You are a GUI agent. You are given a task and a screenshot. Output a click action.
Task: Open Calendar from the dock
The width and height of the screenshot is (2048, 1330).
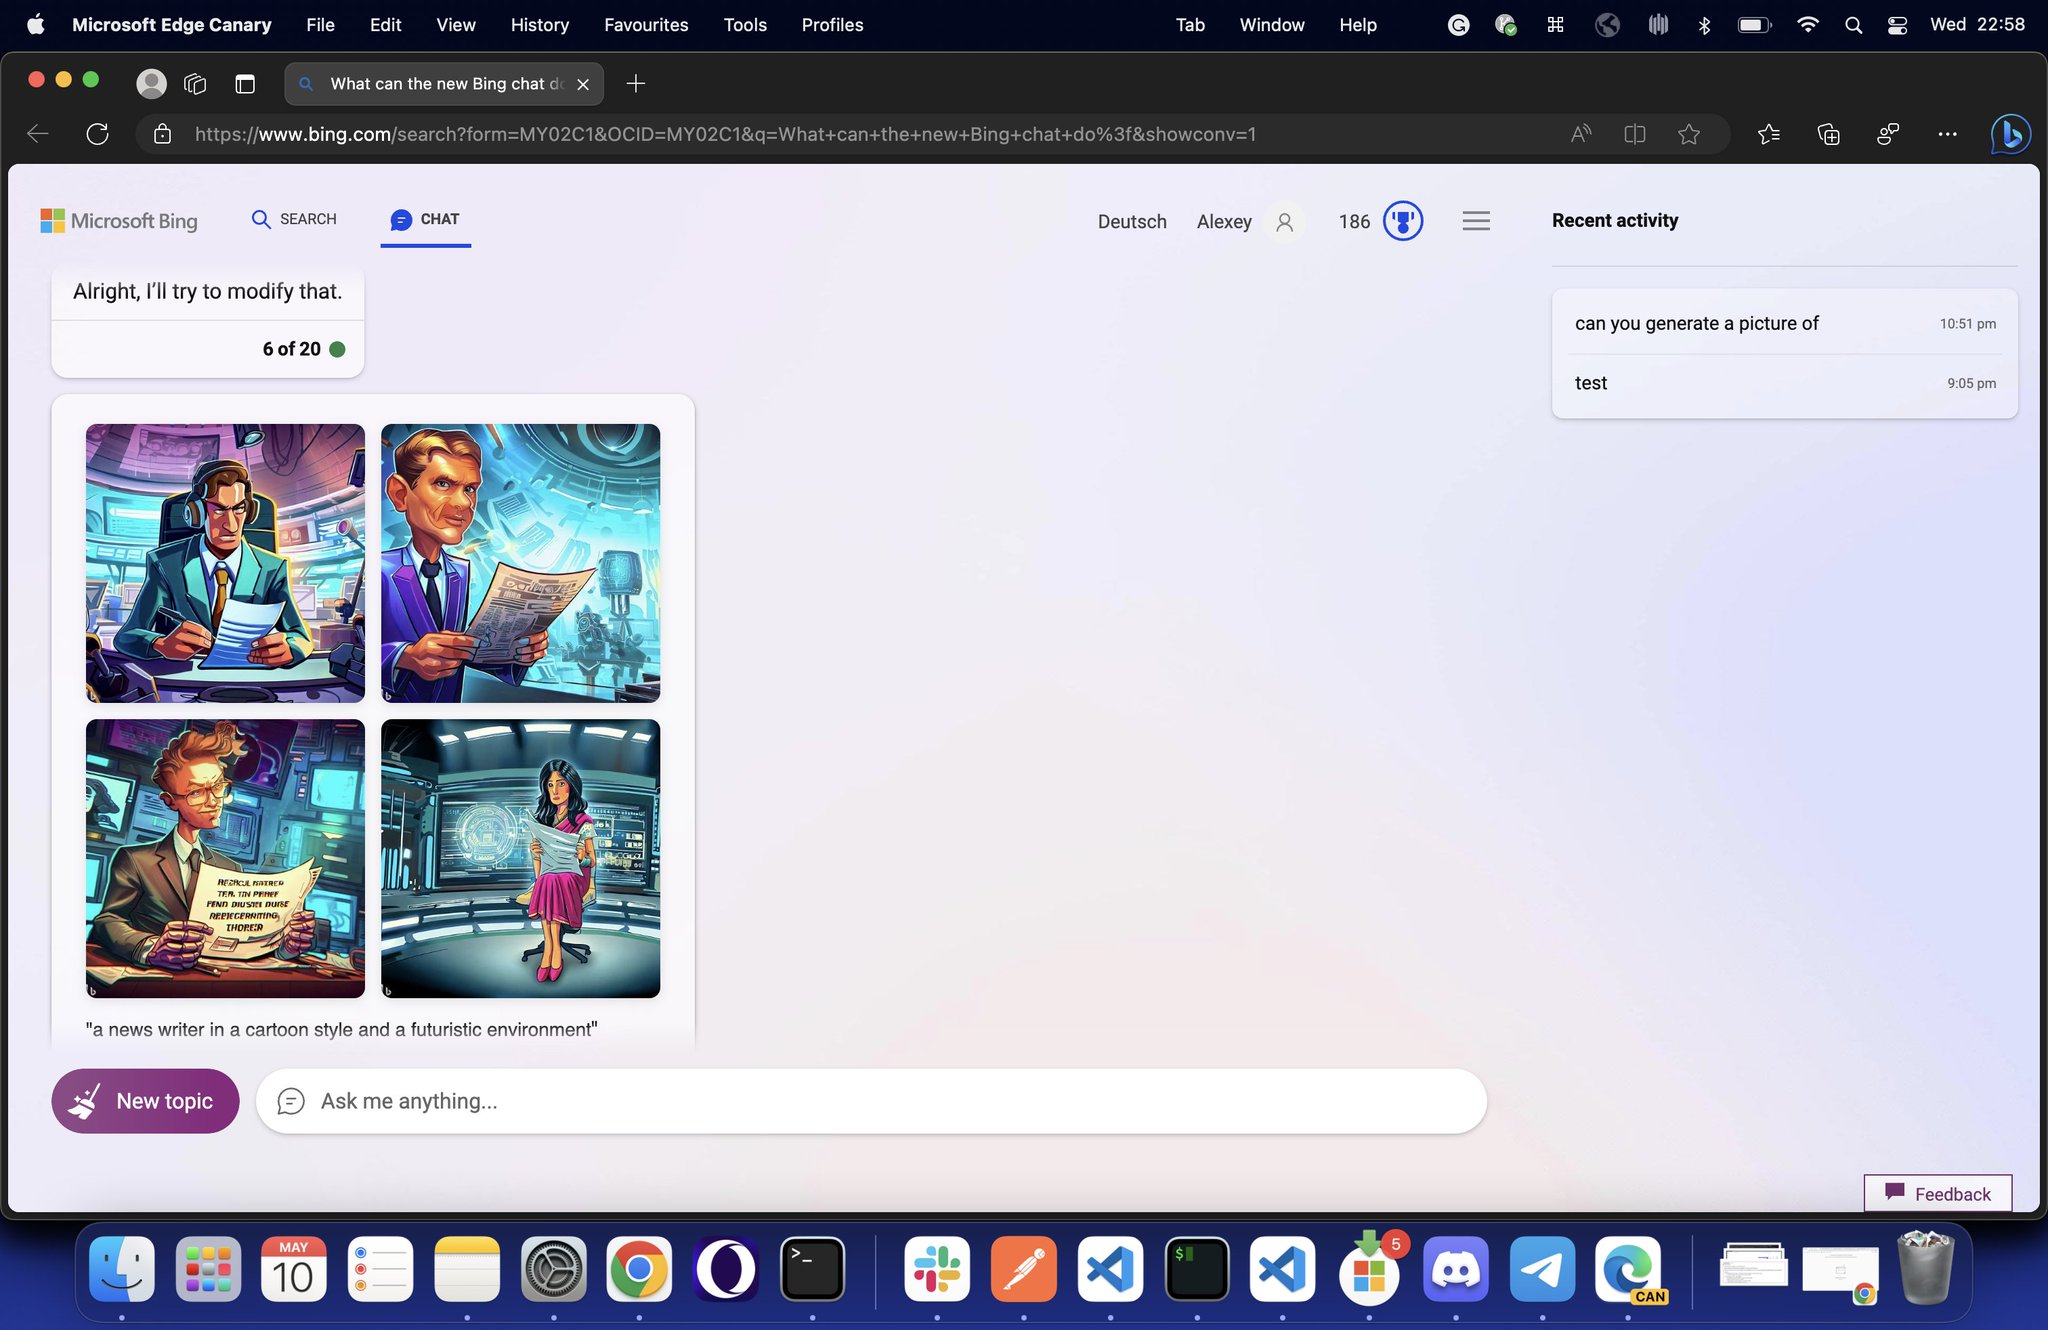click(293, 1270)
